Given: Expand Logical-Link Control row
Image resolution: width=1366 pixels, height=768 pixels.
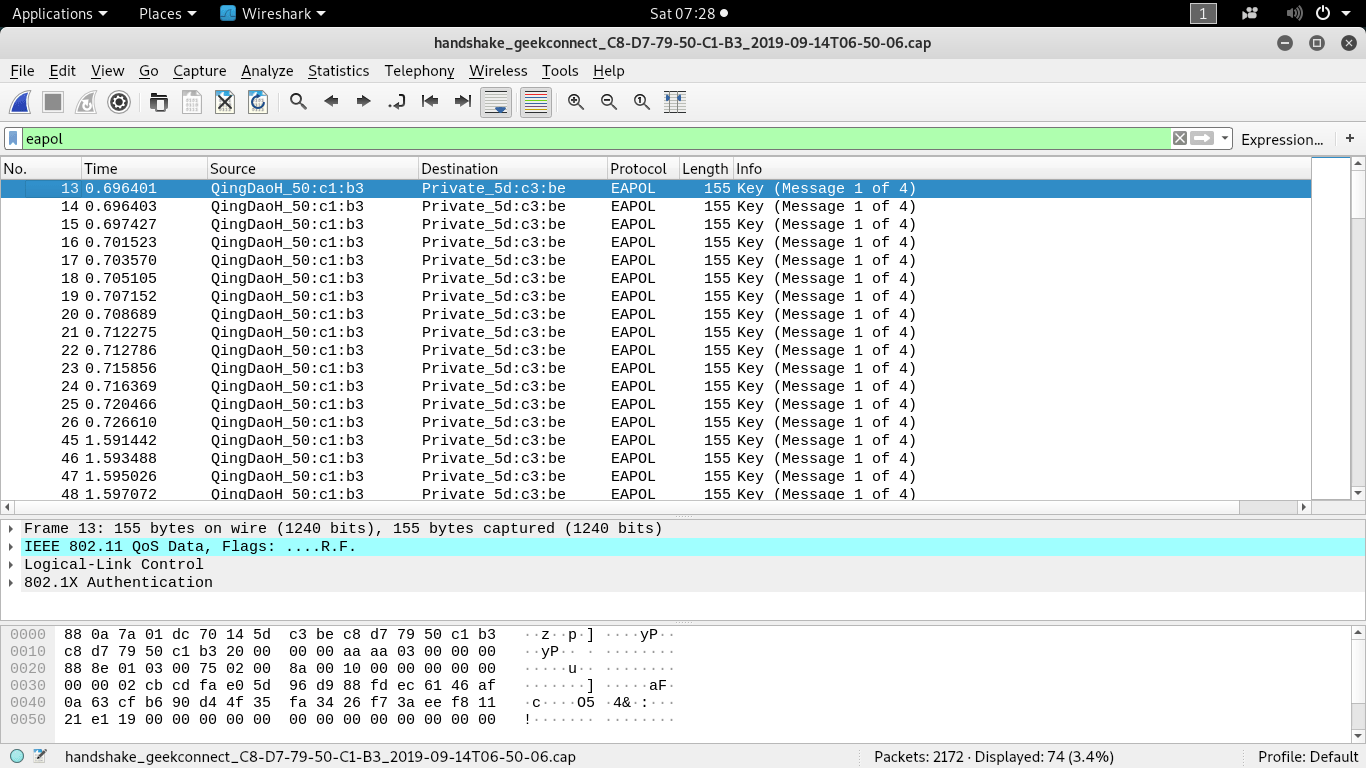Looking at the screenshot, I should pos(11,565).
